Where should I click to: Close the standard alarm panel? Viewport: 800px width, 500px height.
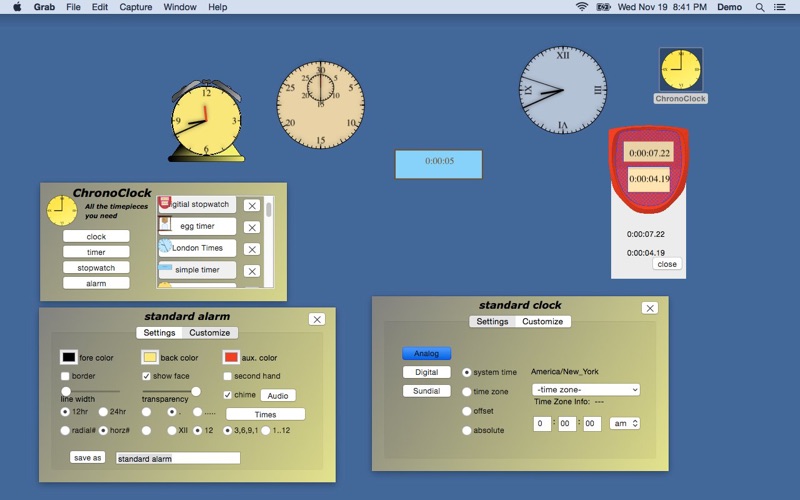tap(317, 319)
